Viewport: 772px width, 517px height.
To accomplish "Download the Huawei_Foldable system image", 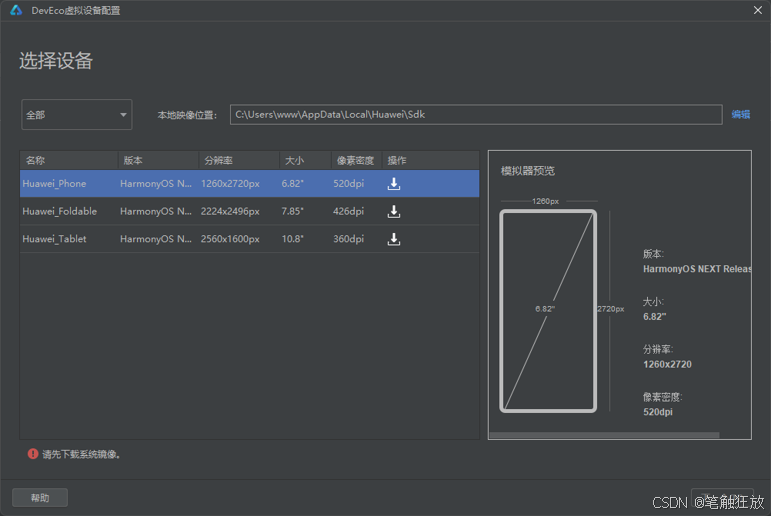I will click(x=393, y=211).
